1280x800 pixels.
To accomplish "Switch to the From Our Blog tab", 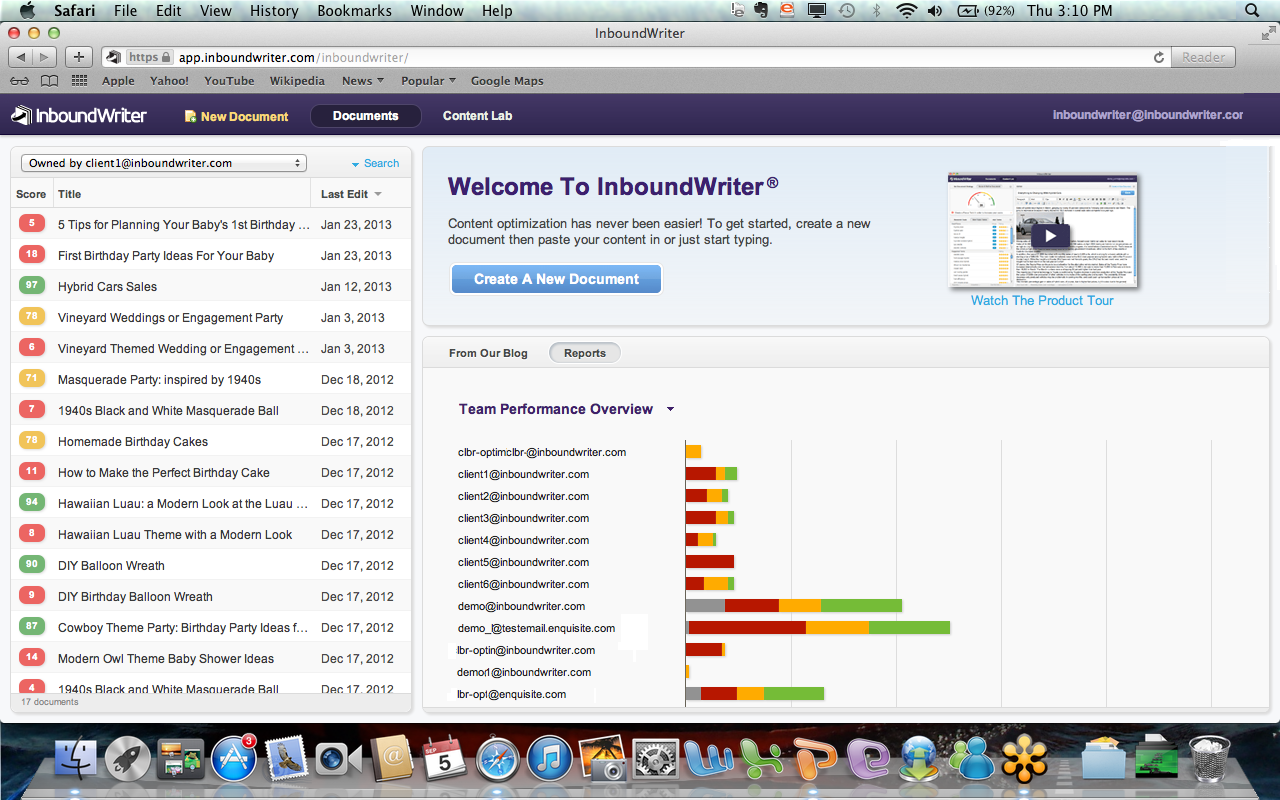I will (x=488, y=353).
